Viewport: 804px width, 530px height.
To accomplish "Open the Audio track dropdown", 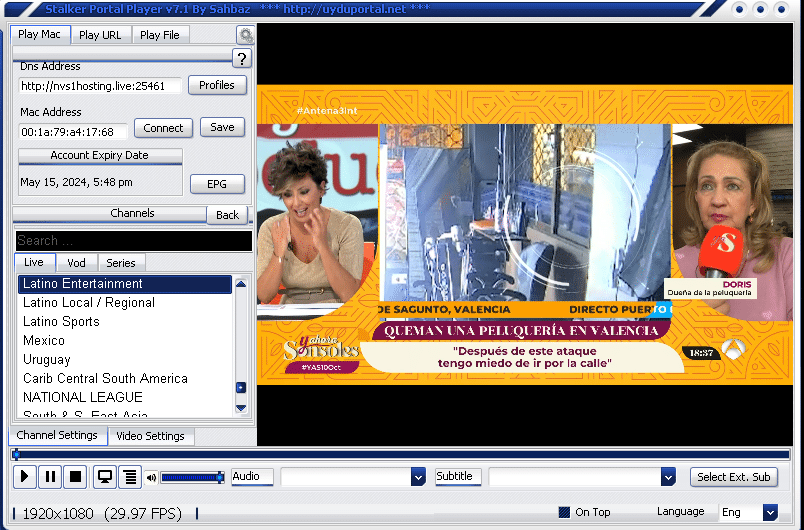I will [x=418, y=477].
